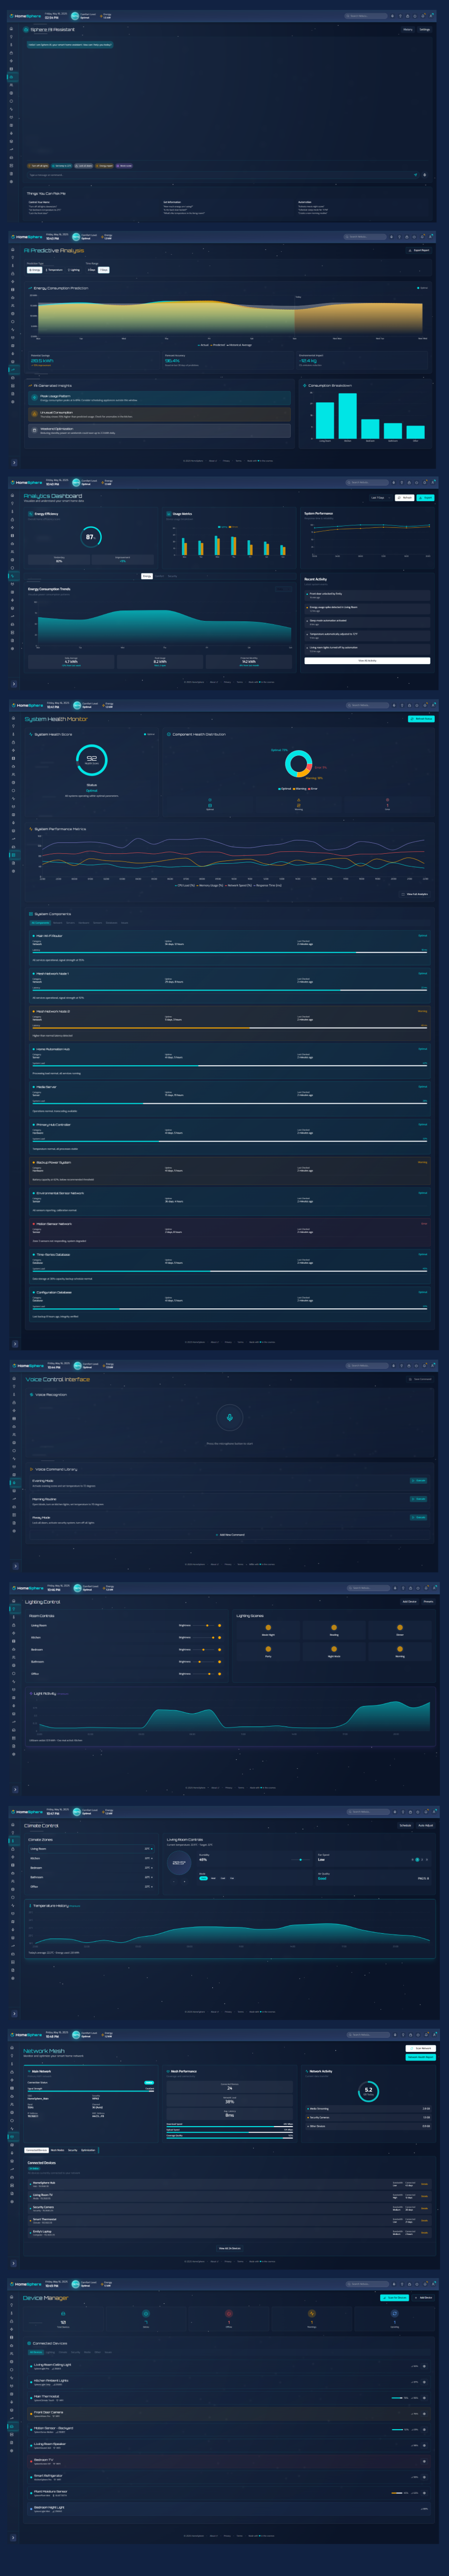Click the Peak Usage Pattern insight card
The image size is (449, 2576).
pyautogui.click(x=159, y=398)
